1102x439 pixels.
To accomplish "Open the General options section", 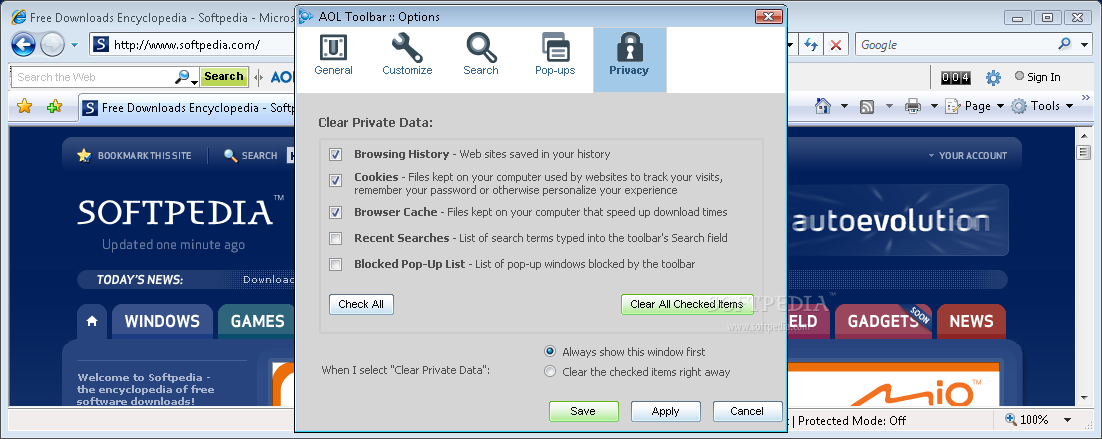I will pyautogui.click(x=334, y=56).
